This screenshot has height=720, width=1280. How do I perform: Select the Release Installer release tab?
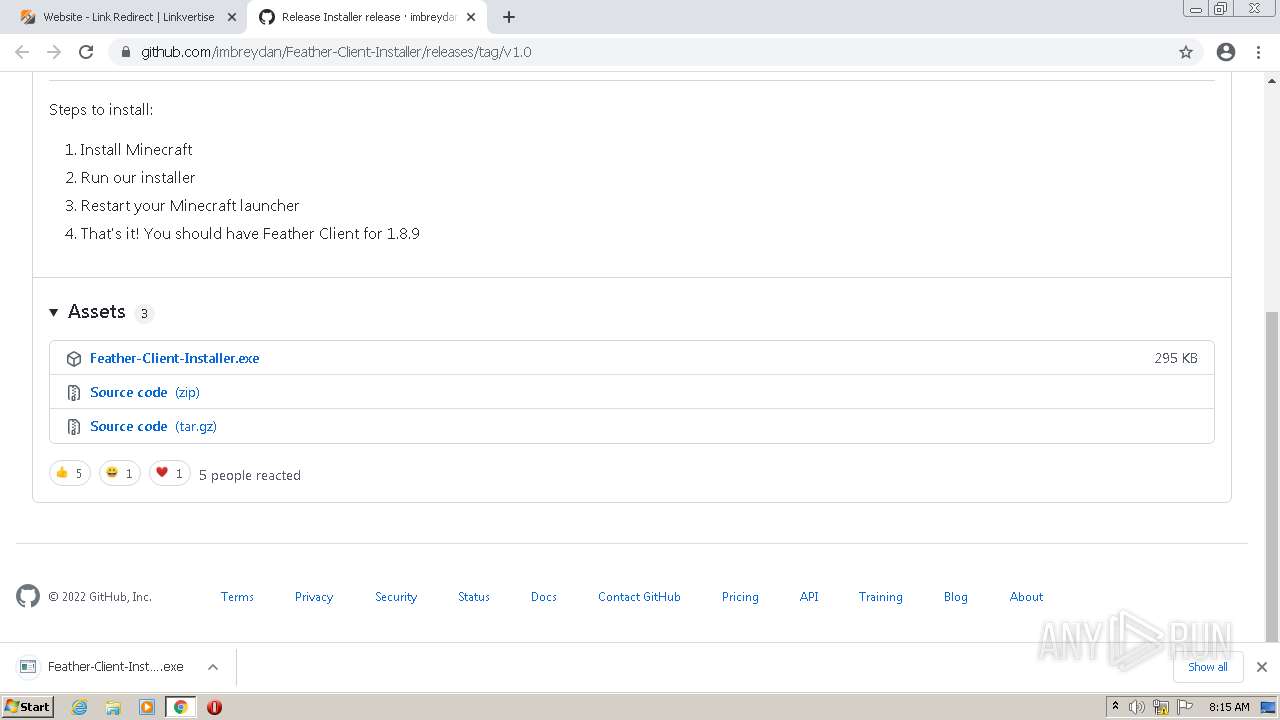[366, 17]
